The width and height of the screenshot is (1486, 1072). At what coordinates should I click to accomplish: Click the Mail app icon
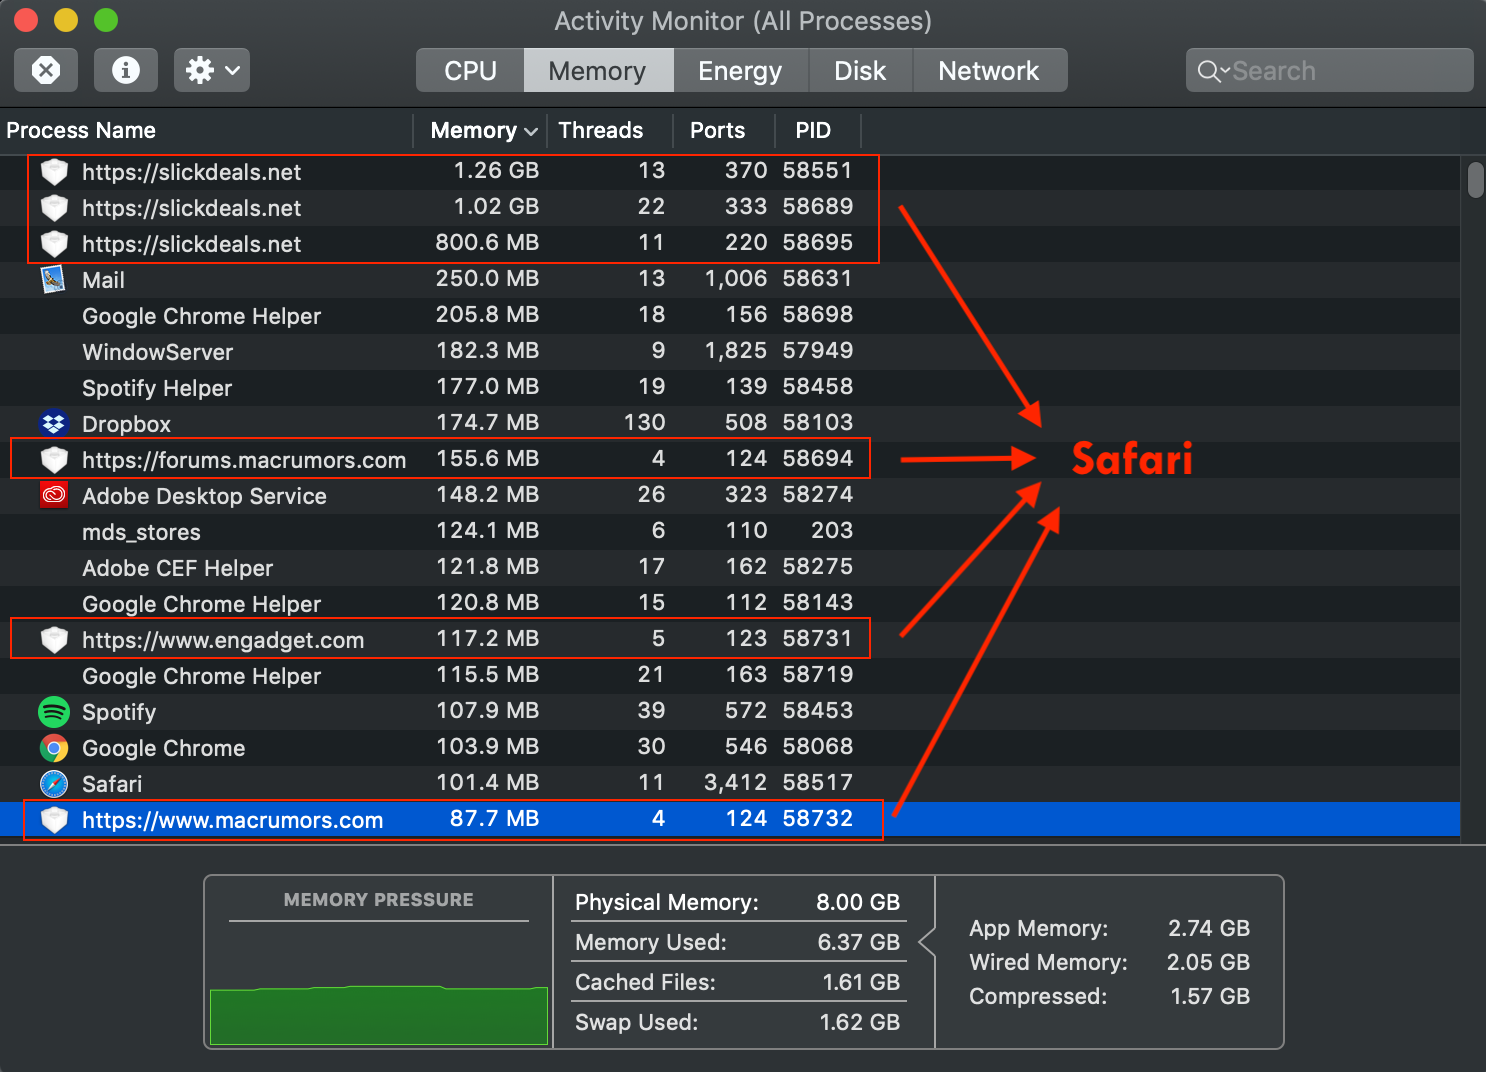click(54, 280)
